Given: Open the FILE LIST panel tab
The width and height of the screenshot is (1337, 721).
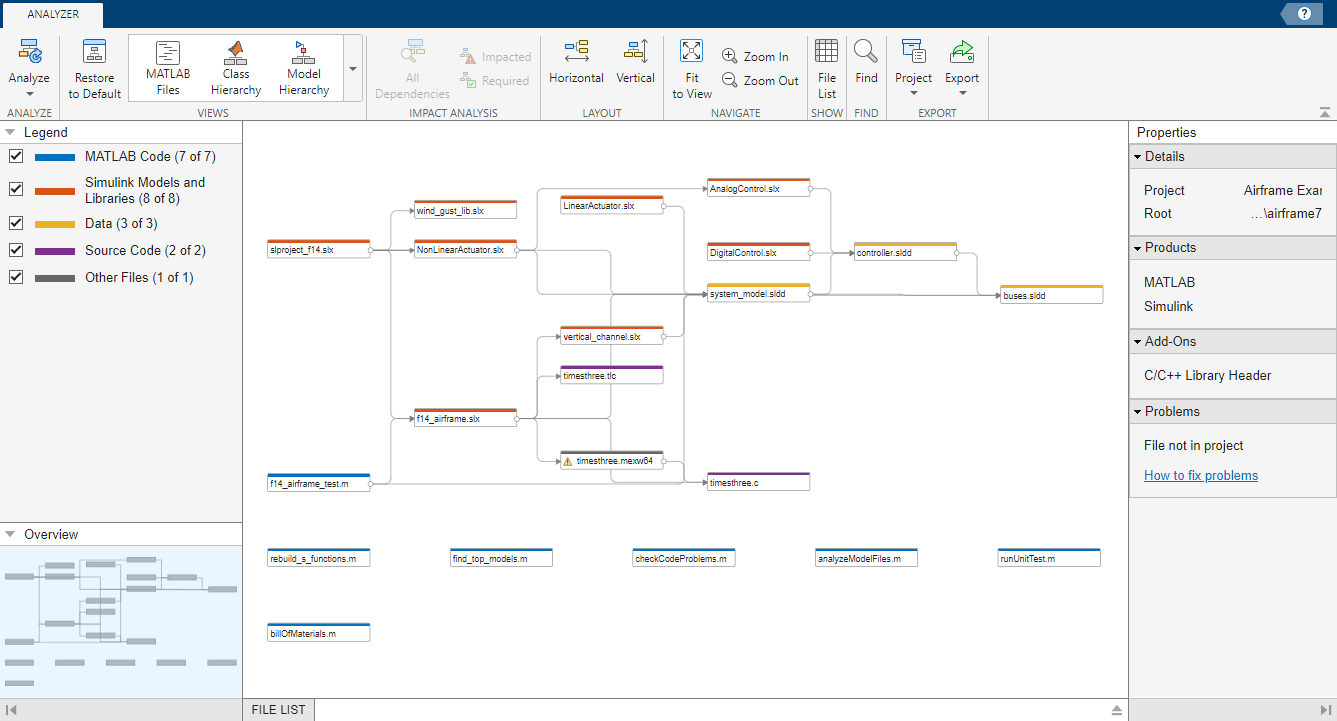Looking at the screenshot, I should [277, 709].
